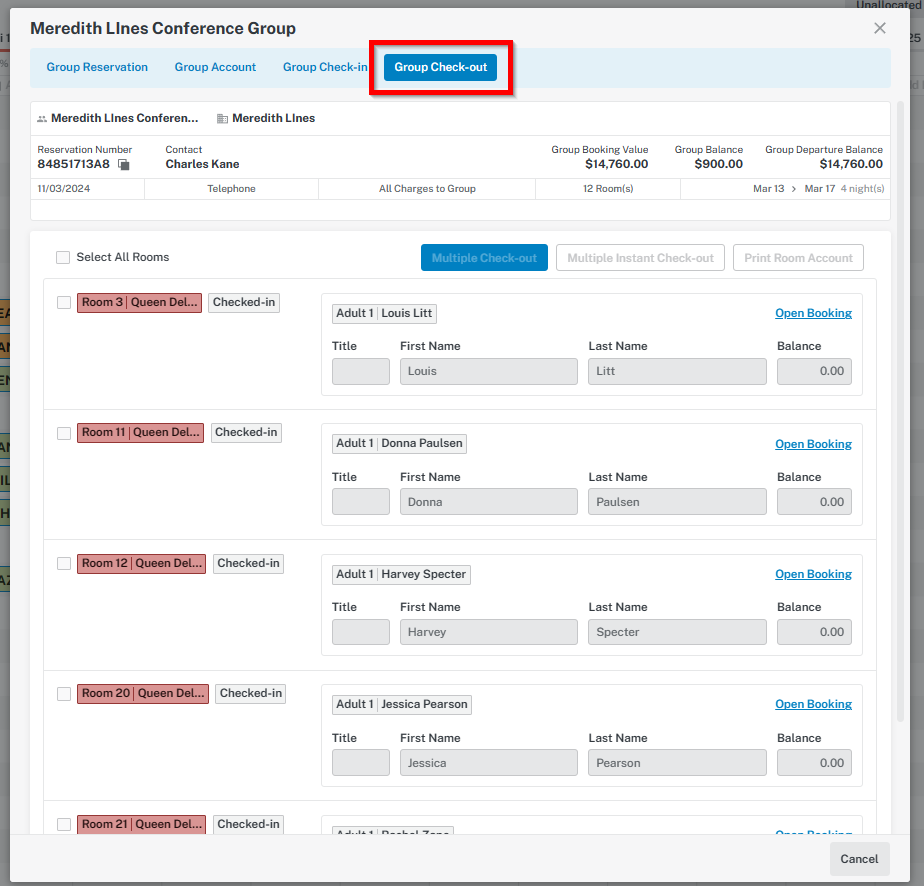Image resolution: width=924 pixels, height=886 pixels.
Task: Click the Telephone booking source cell
Action: point(232,189)
